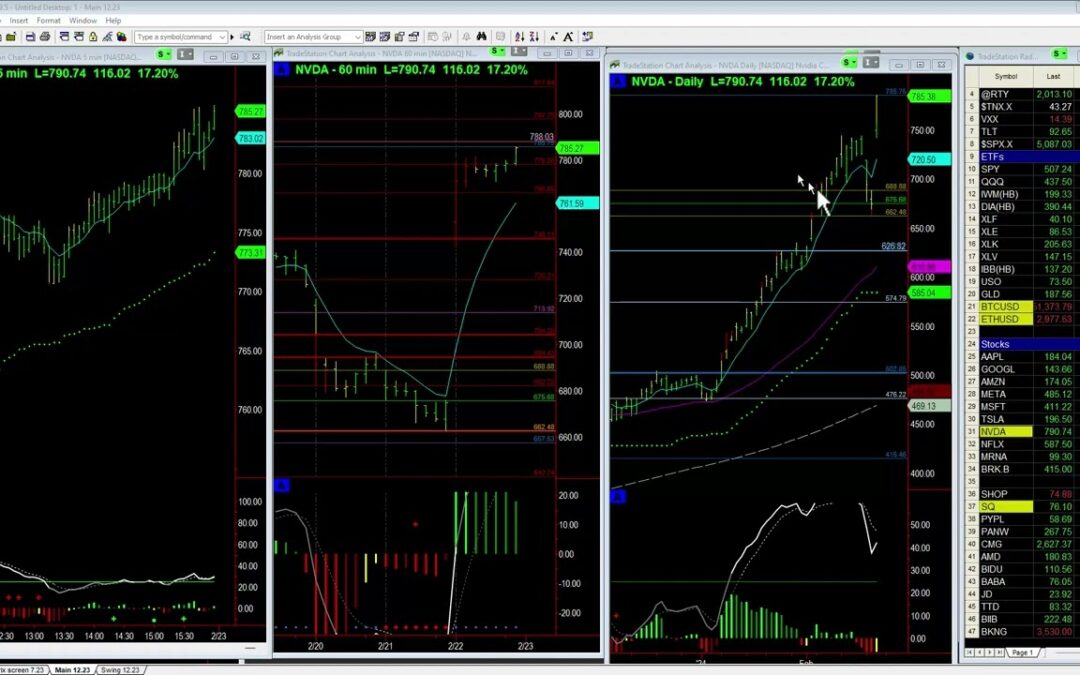Restore the NVDA 5 min chart window

pos(234,56)
